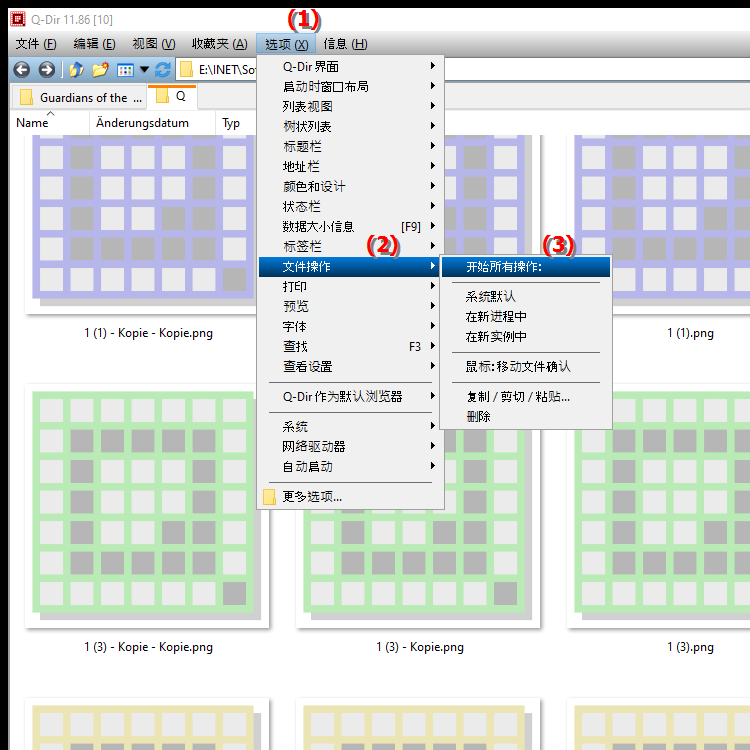Open the 查看设置 submenu

pyautogui.click(x=350, y=367)
